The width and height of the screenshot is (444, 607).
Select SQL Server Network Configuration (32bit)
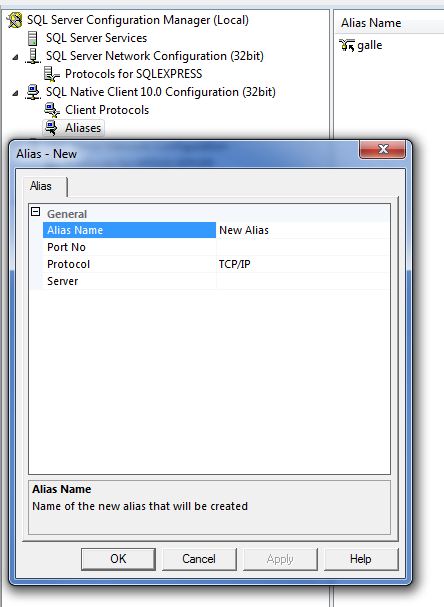coord(155,56)
